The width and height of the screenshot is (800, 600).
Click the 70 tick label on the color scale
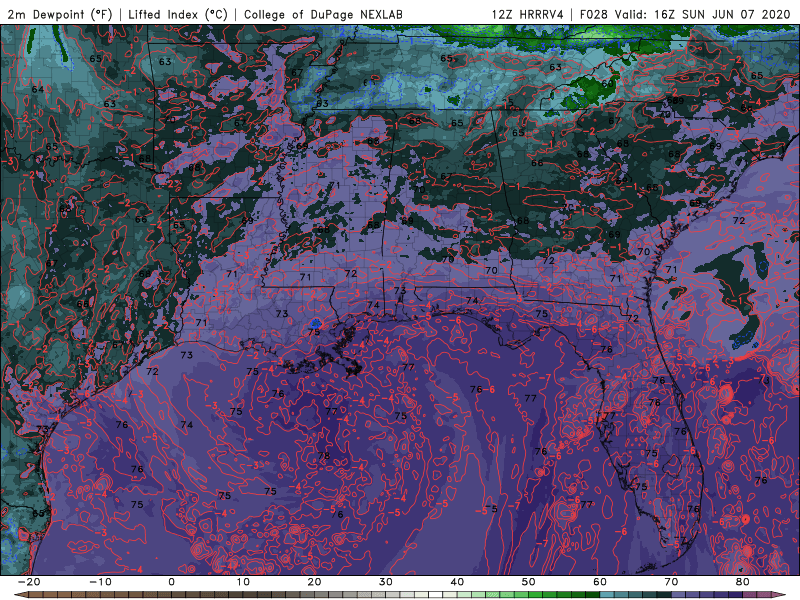click(x=671, y=582)
